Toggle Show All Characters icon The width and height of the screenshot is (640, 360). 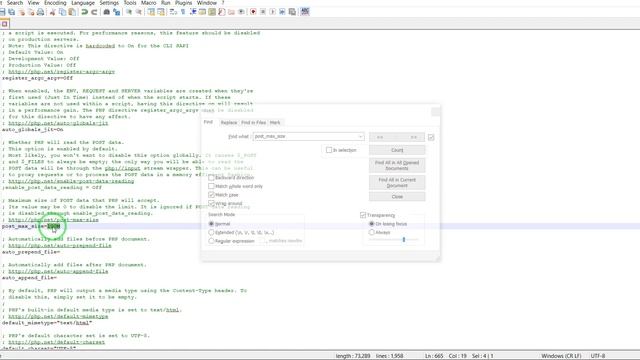(x=183, y=12)
